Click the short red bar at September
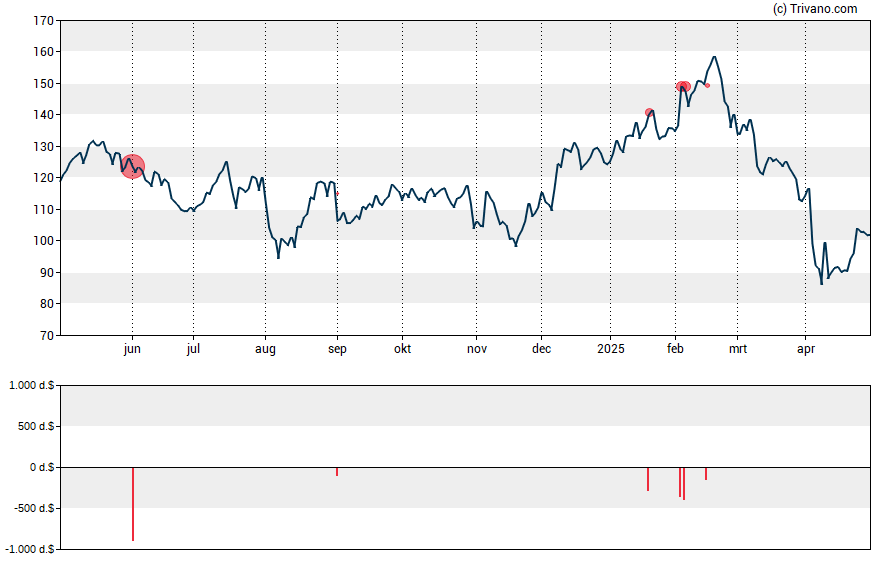 tap(337, 472)
